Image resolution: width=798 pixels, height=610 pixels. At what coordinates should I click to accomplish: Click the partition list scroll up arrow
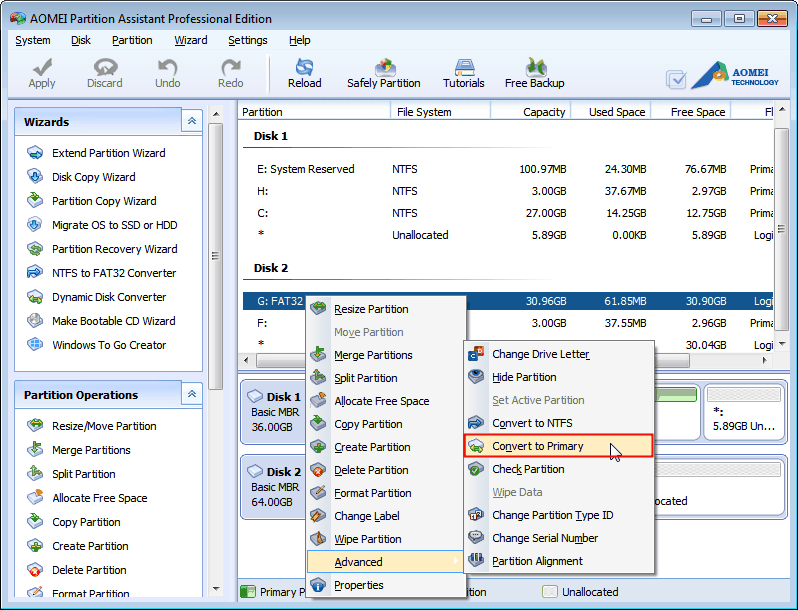click(781, 110)
